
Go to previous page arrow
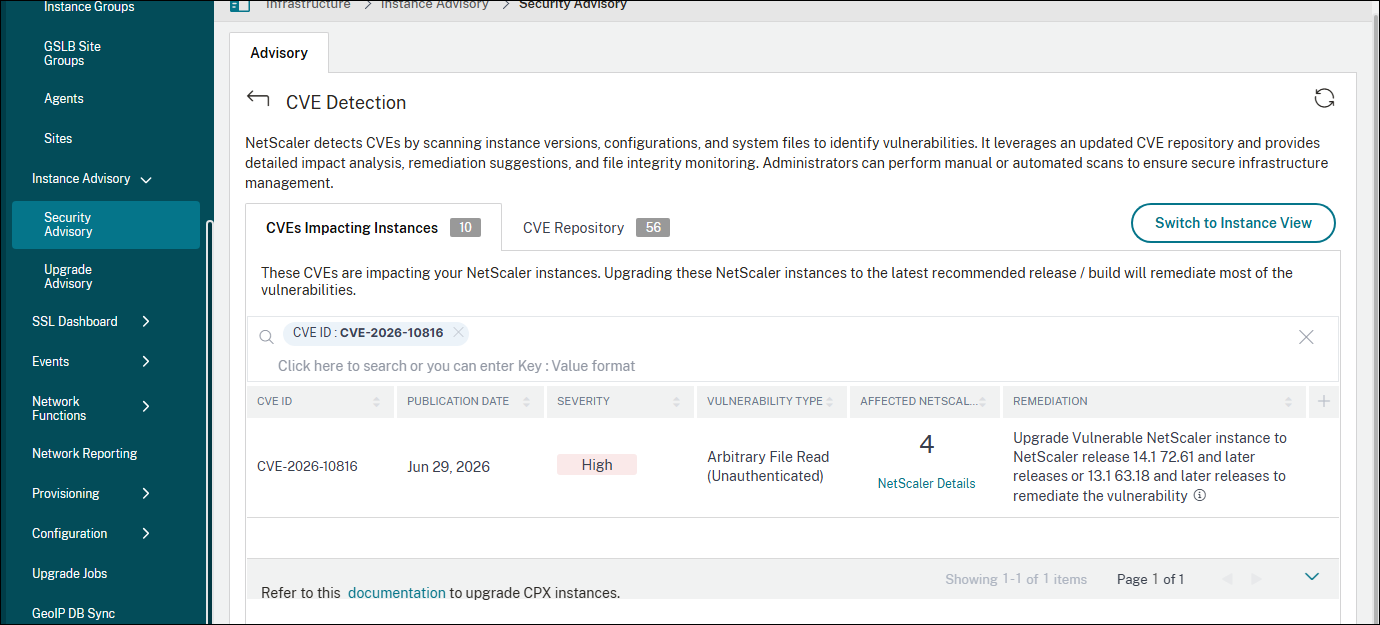point(1227,579)
